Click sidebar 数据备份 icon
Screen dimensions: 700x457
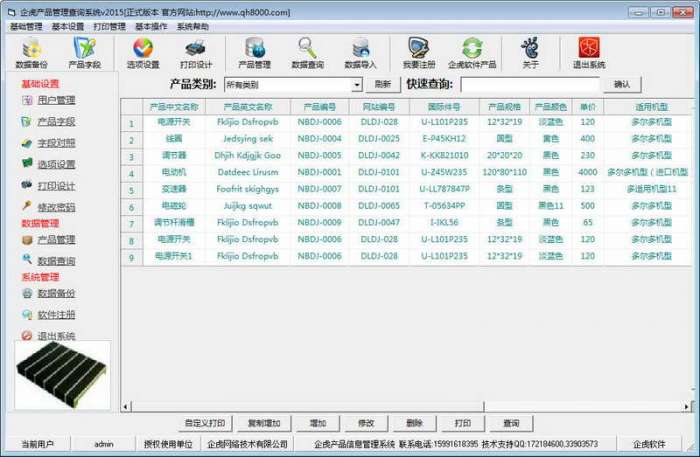(x=27, y=293)
